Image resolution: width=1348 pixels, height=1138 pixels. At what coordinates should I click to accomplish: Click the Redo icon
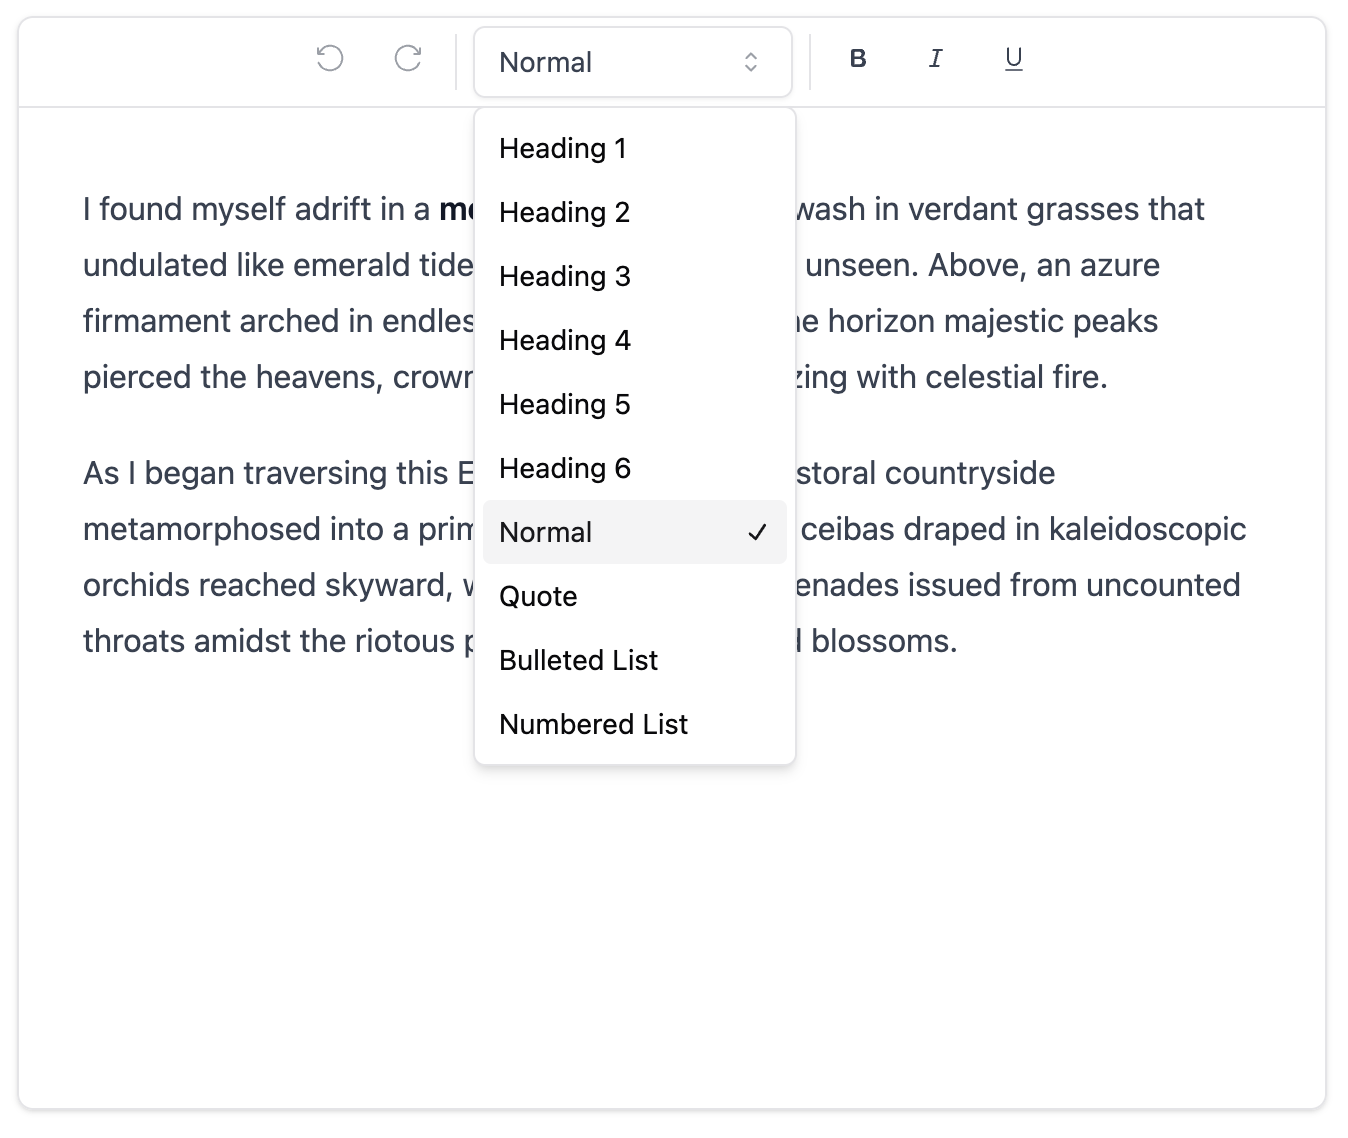point(407,60)
